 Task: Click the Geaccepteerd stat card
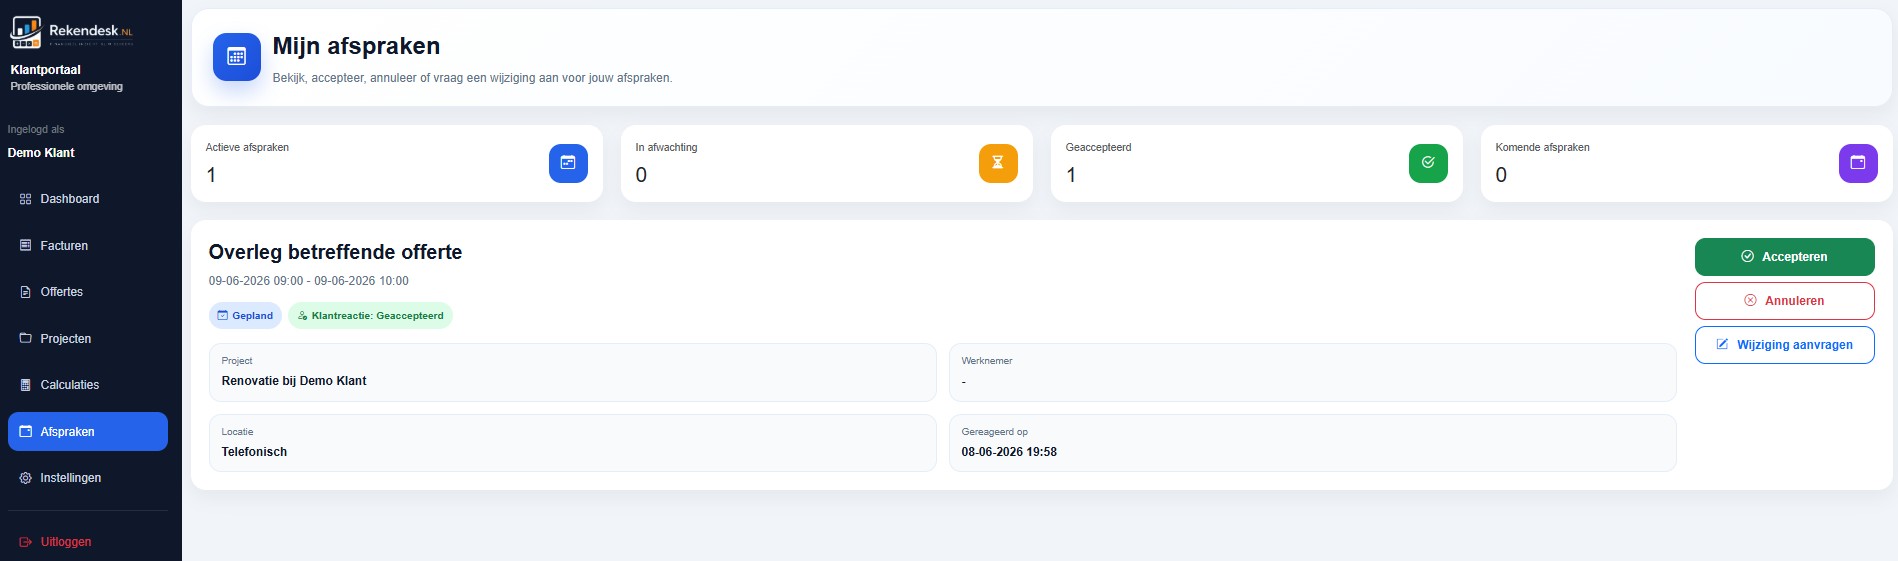click(1257, 163)
